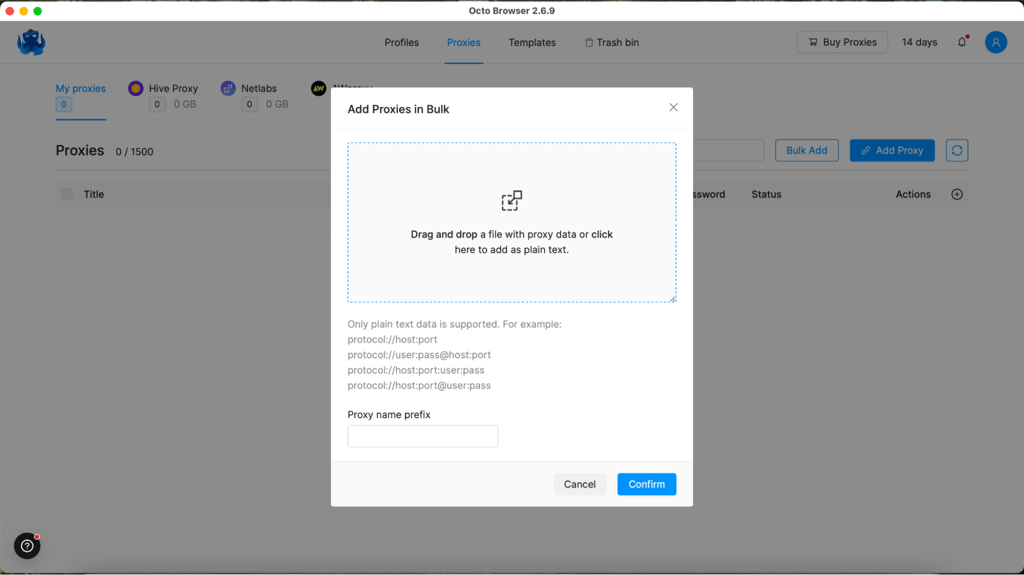1024x575 pixels.
Task: Click the macOS green fullscreen window button
Action: click(37, 11)
